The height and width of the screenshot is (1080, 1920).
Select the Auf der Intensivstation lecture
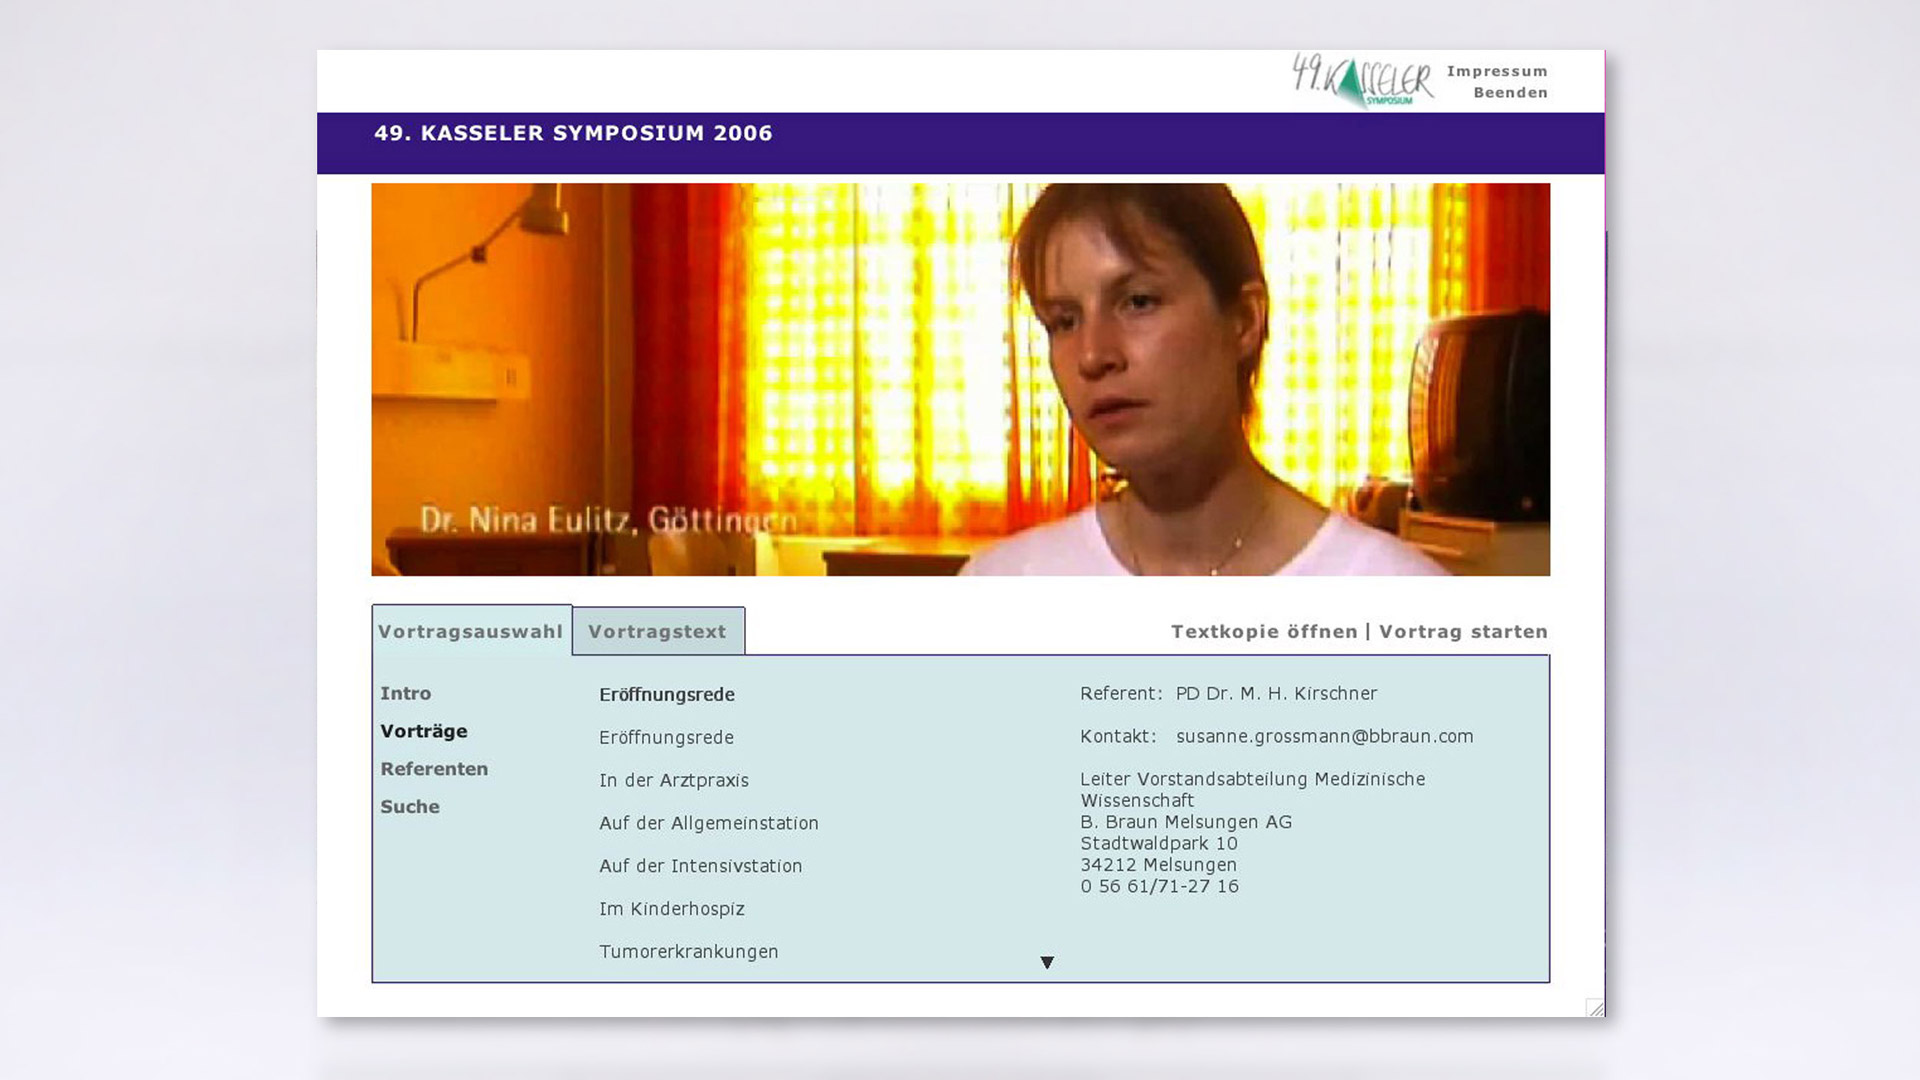(x=700, y=867)
